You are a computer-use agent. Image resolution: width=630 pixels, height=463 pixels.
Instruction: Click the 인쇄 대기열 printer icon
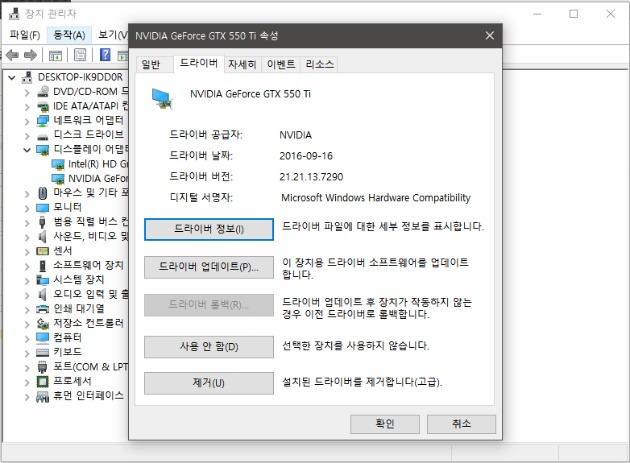pyautogui.click(x=43, y=309)
